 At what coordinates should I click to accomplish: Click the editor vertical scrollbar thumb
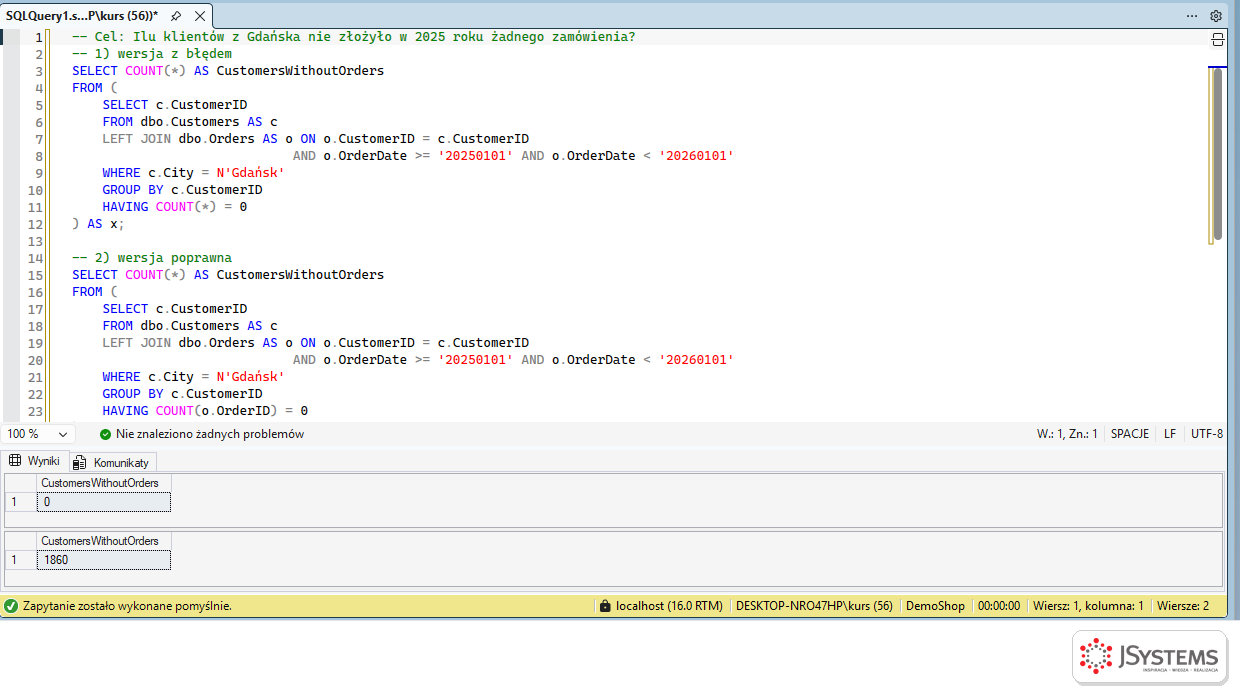coord(1217,154)
